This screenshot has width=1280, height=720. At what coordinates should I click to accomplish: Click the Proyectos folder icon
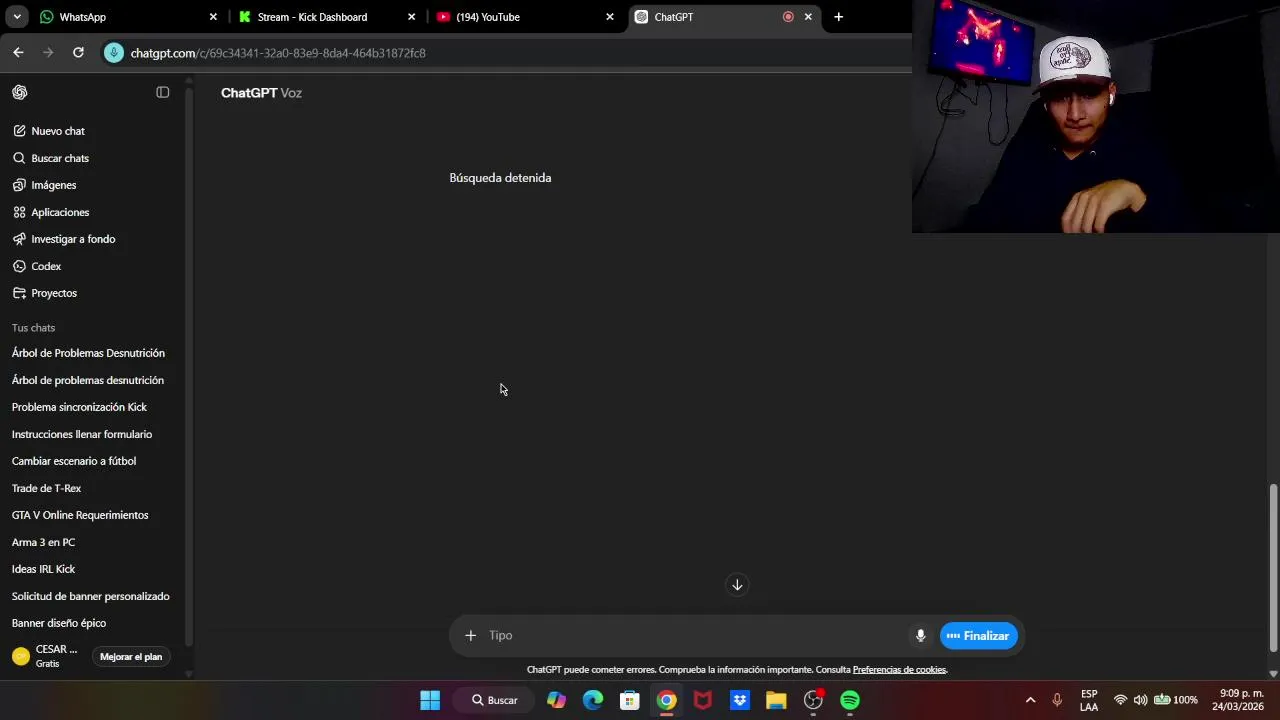click(19, 293)
